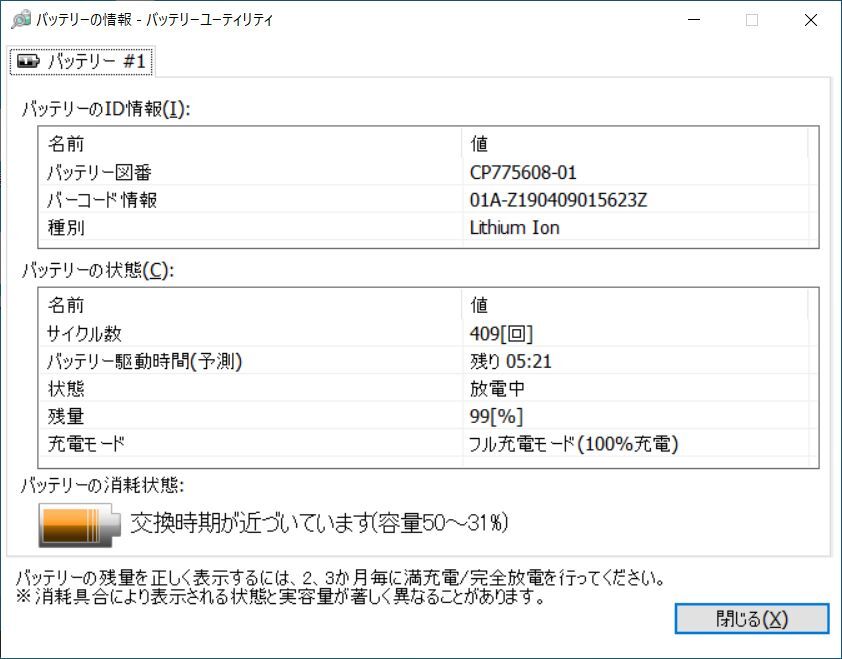Select the 種別 row label
The width and height of the screenshot is (842, 659).
[66, 228]
